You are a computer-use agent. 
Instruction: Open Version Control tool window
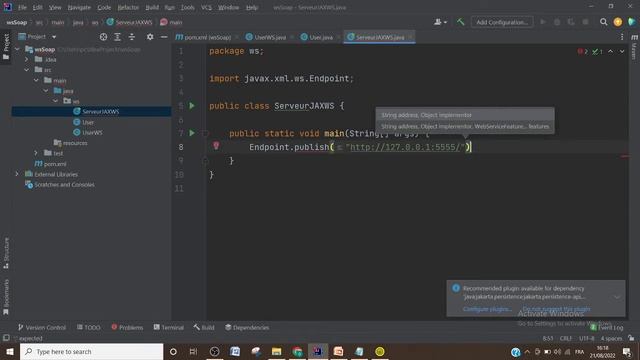pyautogui.click(x=42, y=327)
